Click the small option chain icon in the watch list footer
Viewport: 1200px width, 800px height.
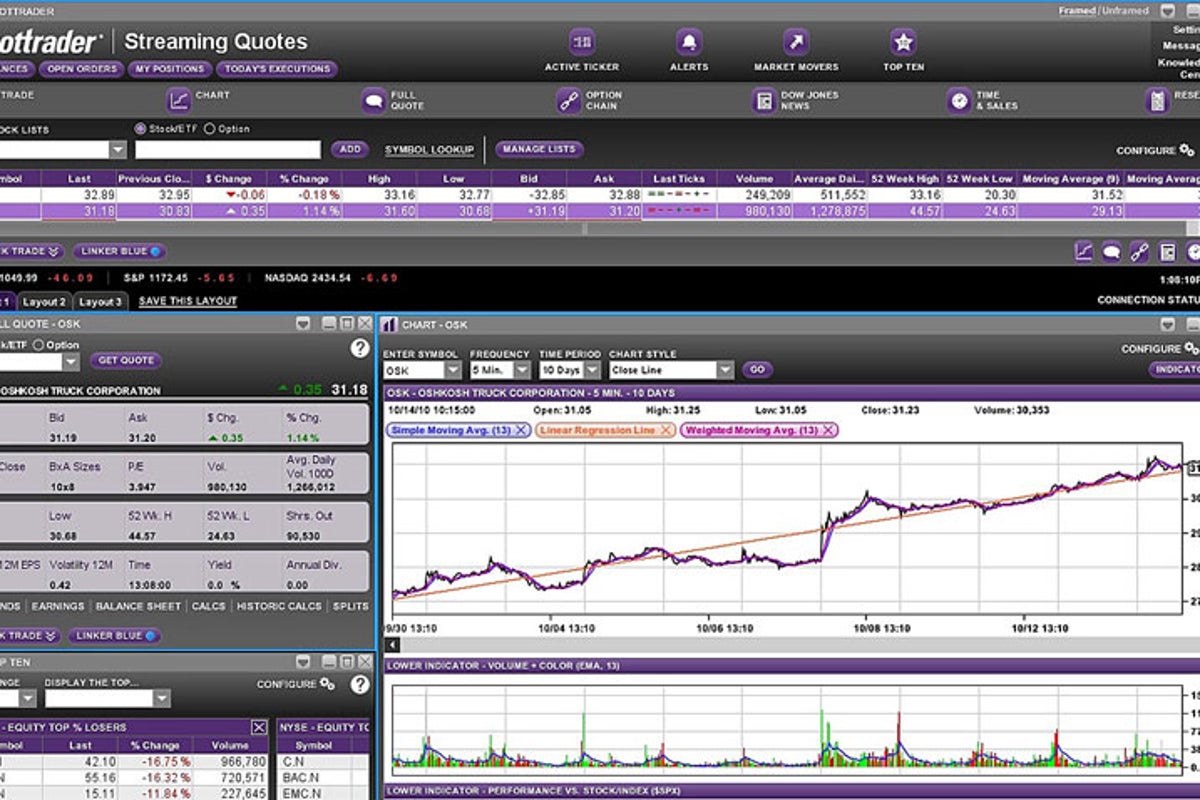[1139, 252]
